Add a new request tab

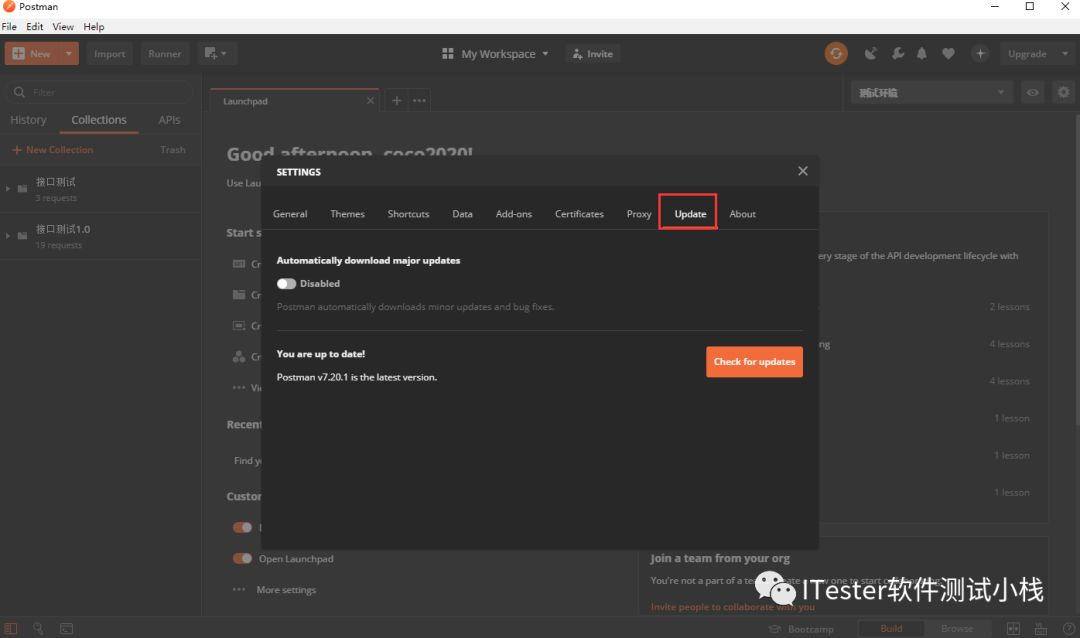[x=397, y=101]
